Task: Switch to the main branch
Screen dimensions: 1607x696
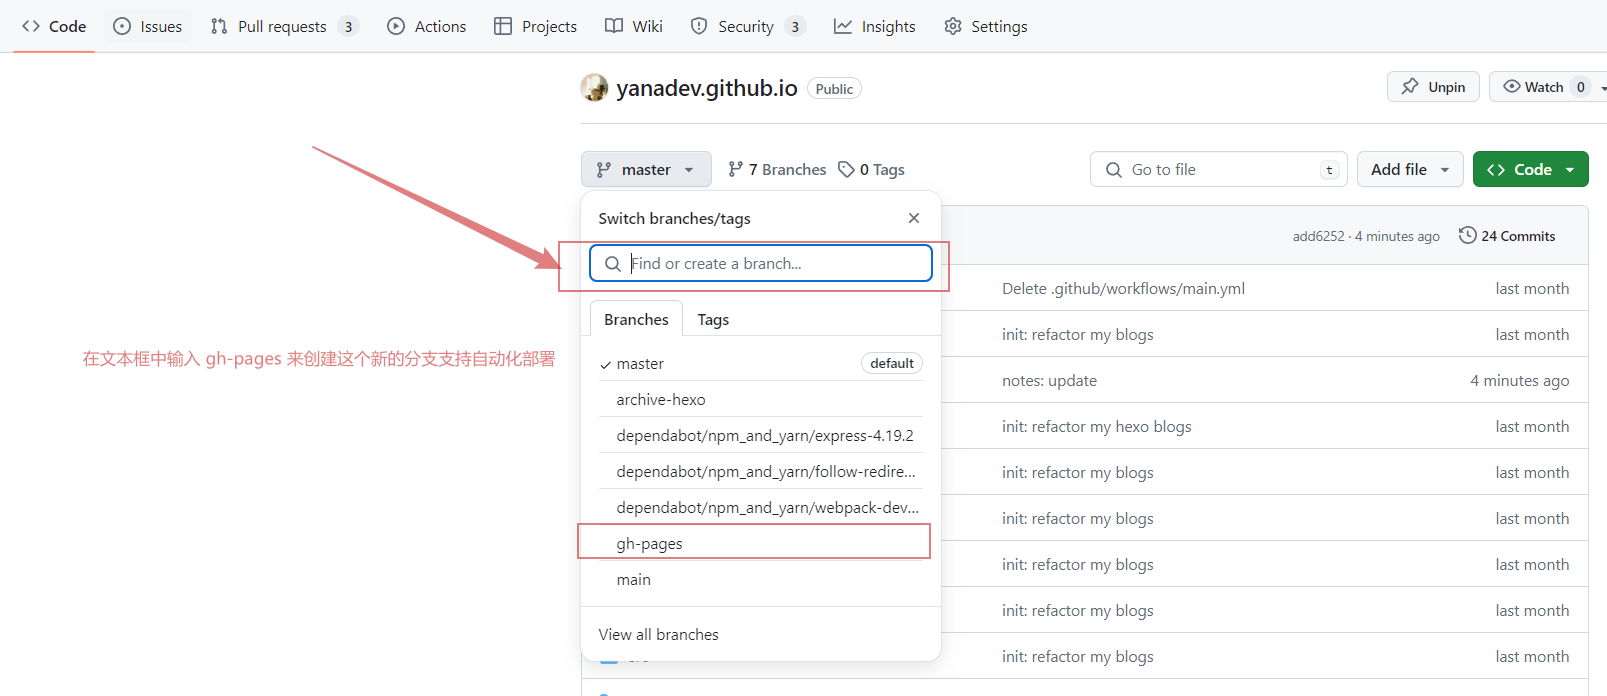Action: pos(761,579)
